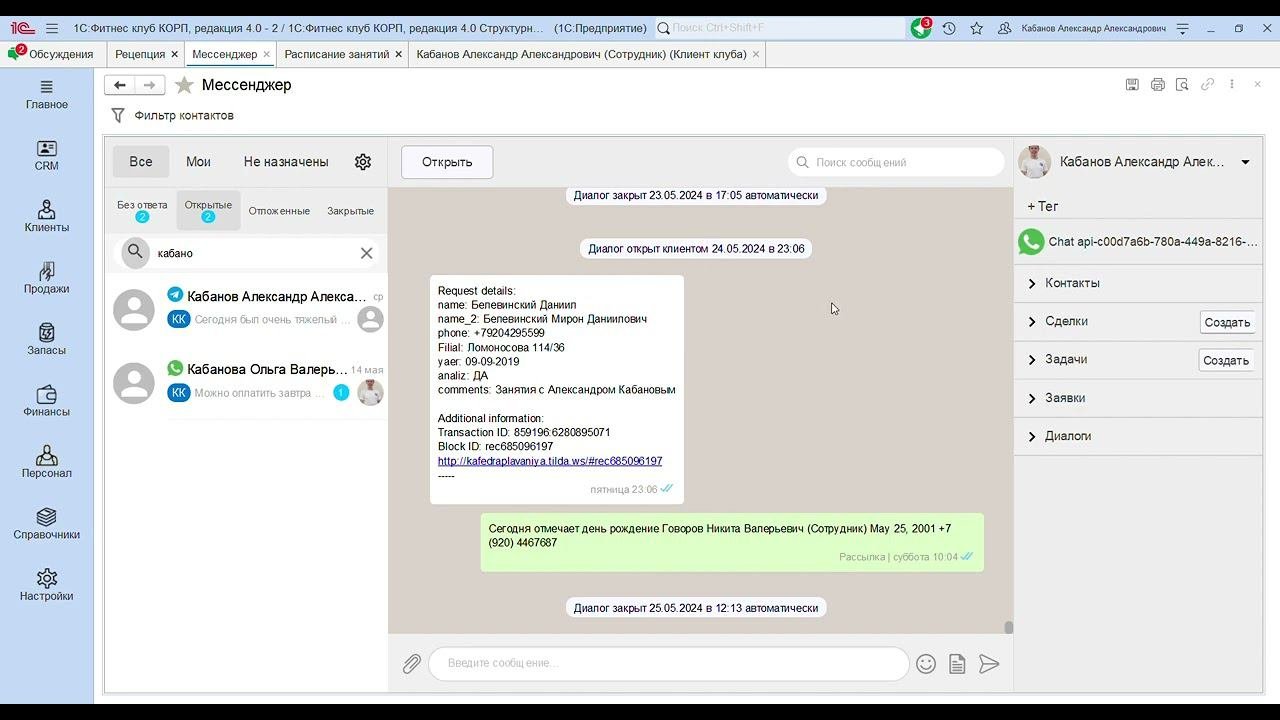The height and width of the screenshot is (720, 1280).
Task: Navigate forward with the right arrow
Action: (x=149, y=85)
